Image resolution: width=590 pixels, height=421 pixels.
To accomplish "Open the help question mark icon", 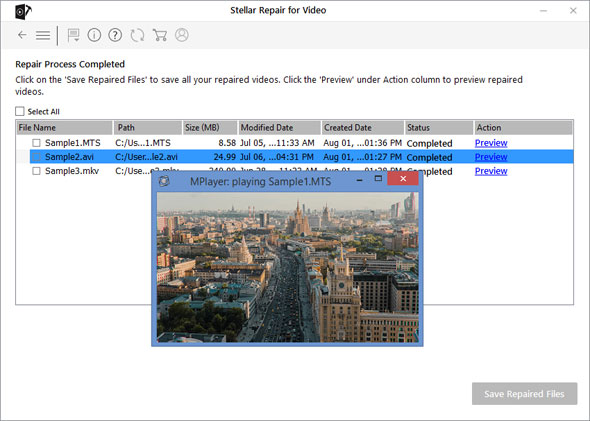I will click(x=115, y=35).
